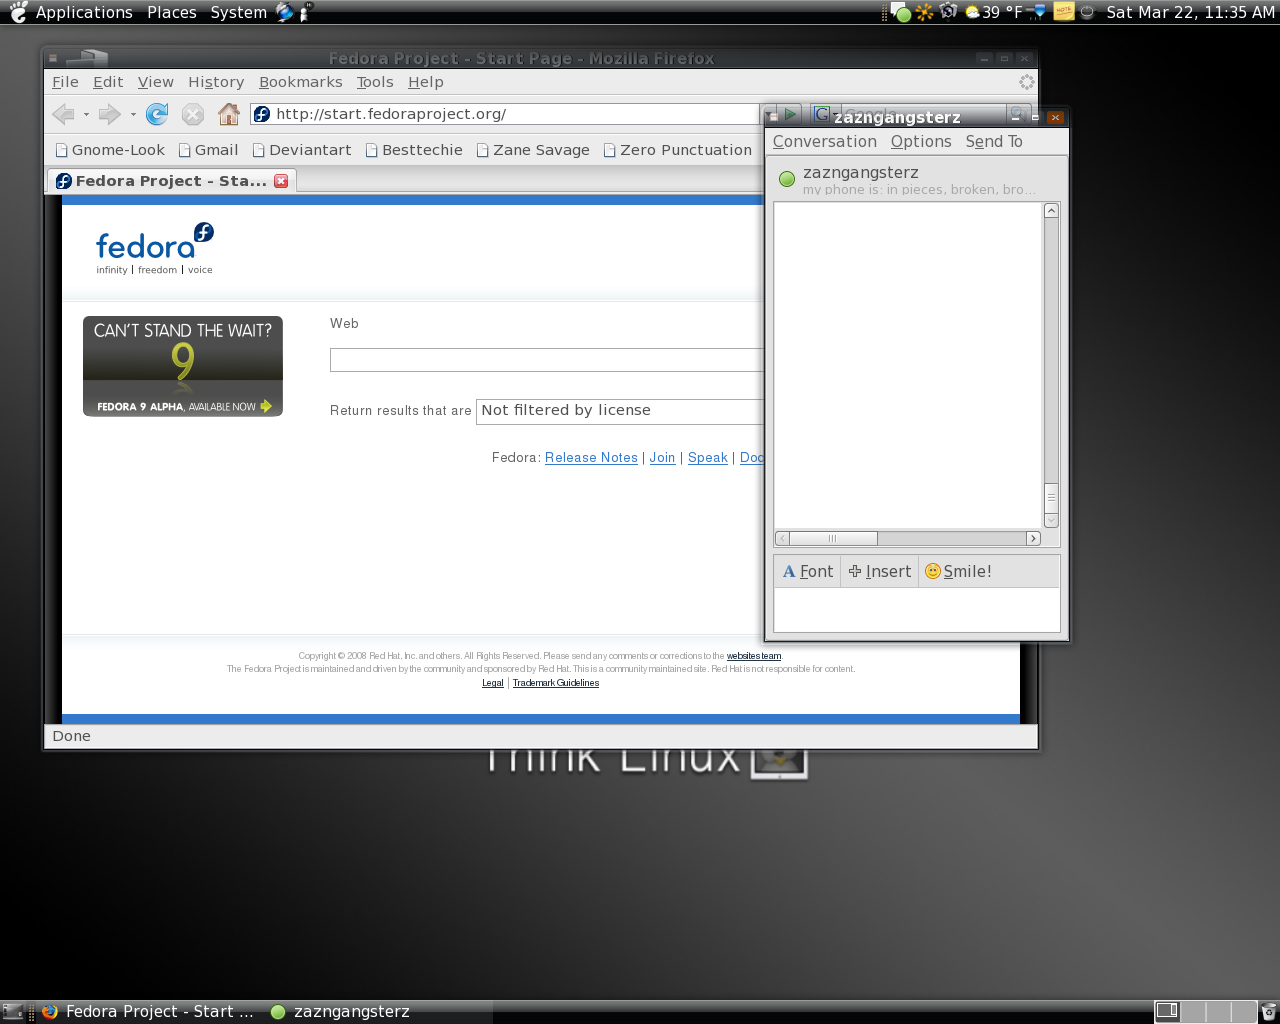Open the Bookmarks menu
The width and height of the screenshot is (1280, 1024).
(x=300, y=82)
